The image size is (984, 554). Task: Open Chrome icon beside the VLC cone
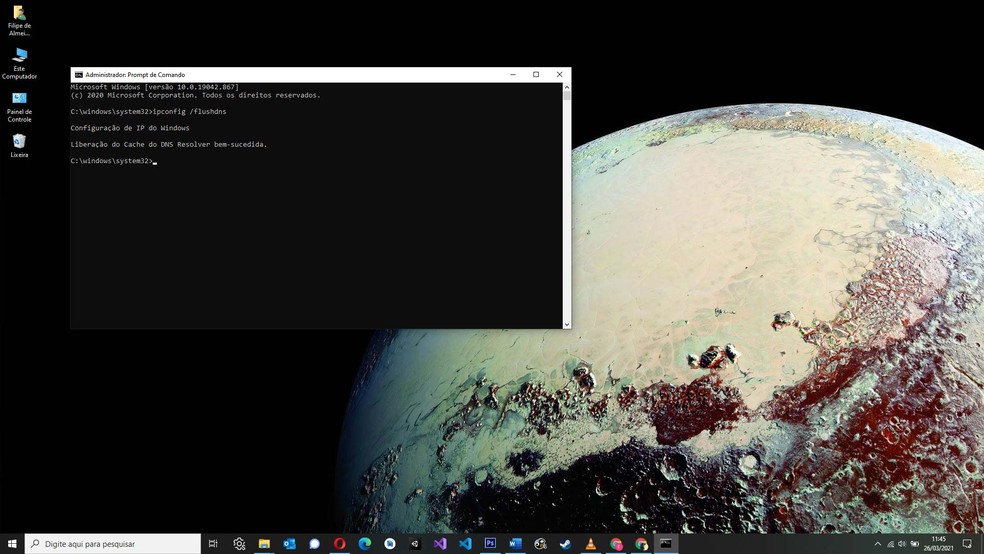(x=616, y=543)
